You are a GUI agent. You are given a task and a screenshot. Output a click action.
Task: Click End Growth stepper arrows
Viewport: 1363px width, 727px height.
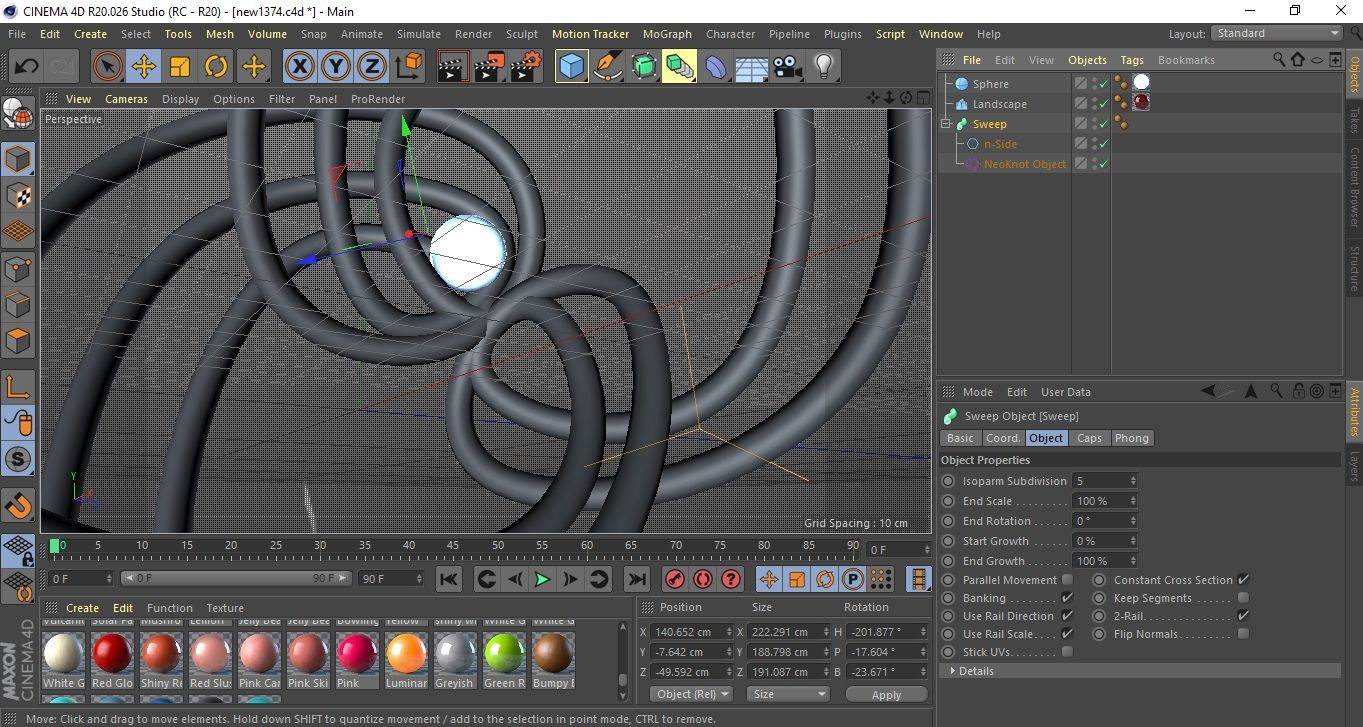pos(1132,561)
